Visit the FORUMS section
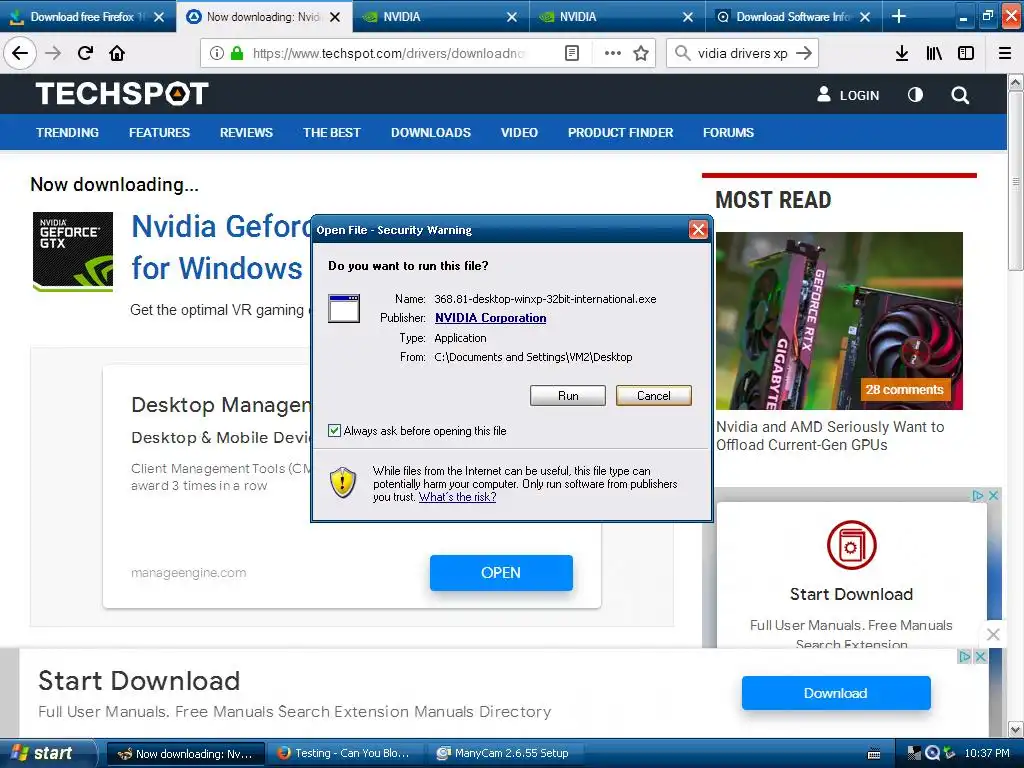1024x768 pixels. click(728, 133)
